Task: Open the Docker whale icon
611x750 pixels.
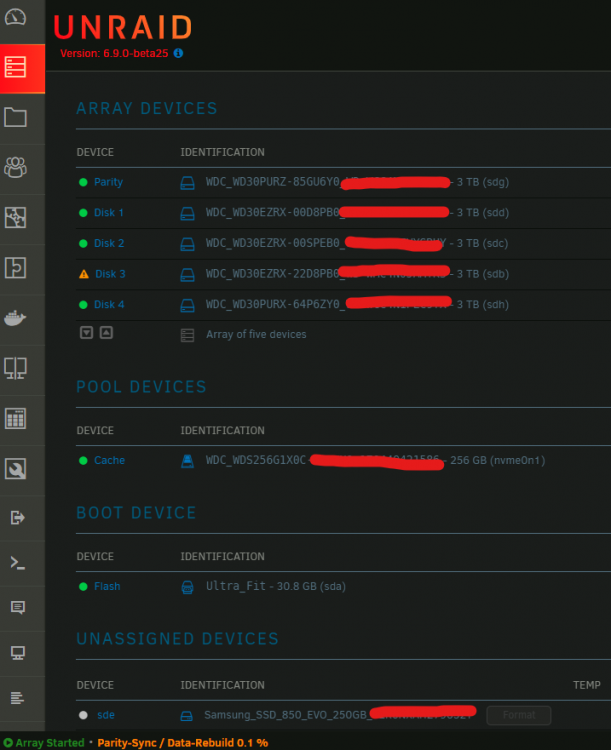Action: [15, 318]
